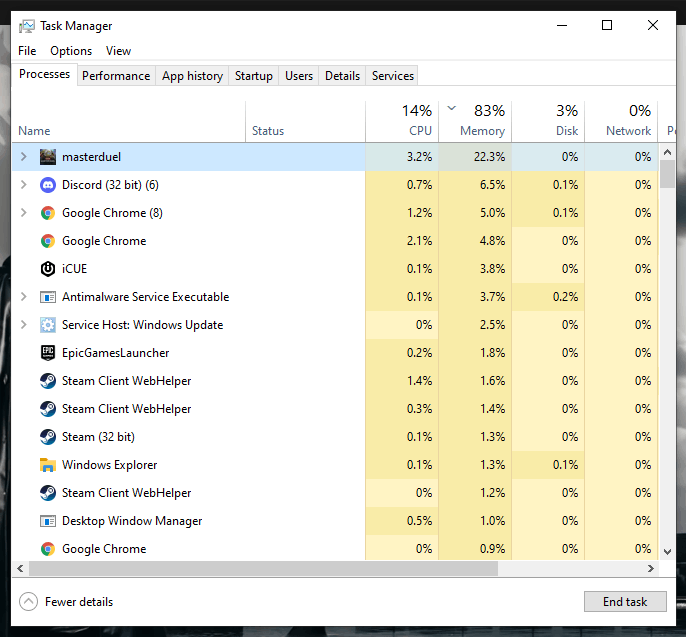Switch to the Users tab
The width and height of the screenshot is (686, 637).
pos(299,76)
